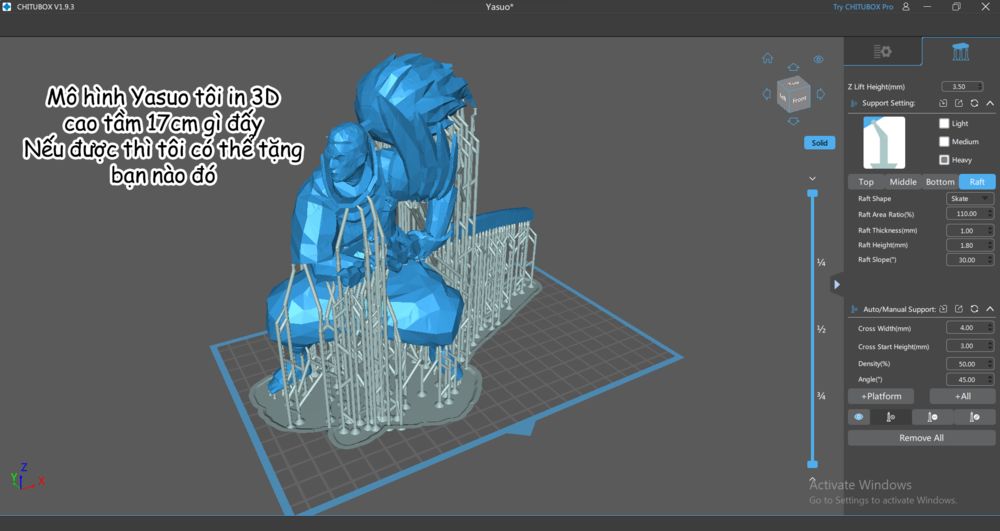Select the add support tool icon
Image resolution: width=1000 pixels, height=531 pixels.
click(891, 417)
